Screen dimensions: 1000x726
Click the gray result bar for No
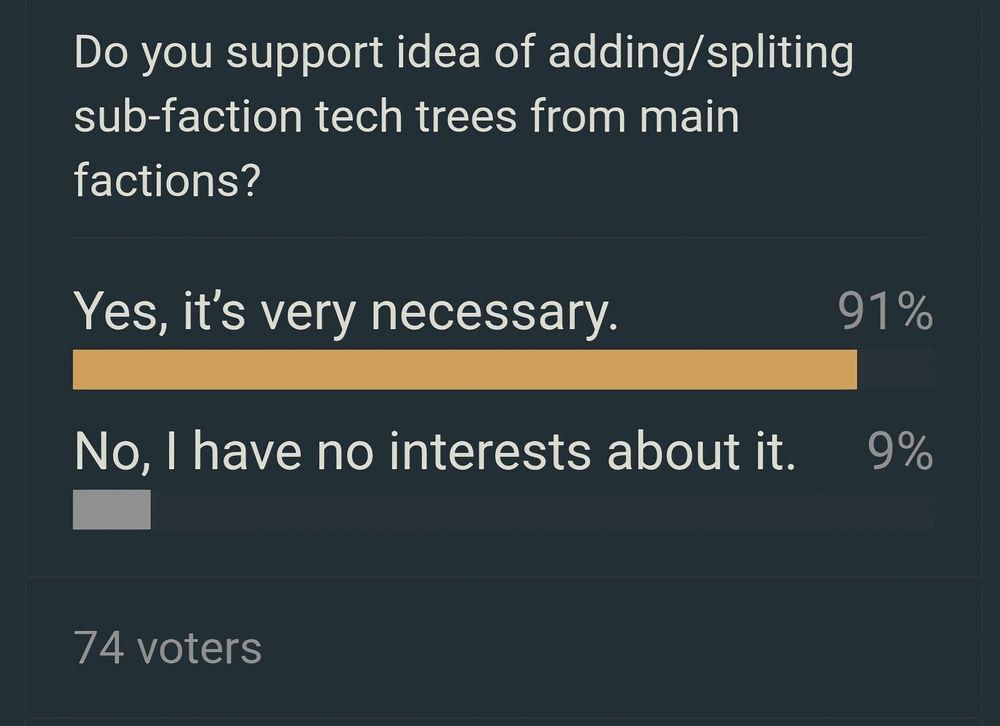click(x=111, y=509)
